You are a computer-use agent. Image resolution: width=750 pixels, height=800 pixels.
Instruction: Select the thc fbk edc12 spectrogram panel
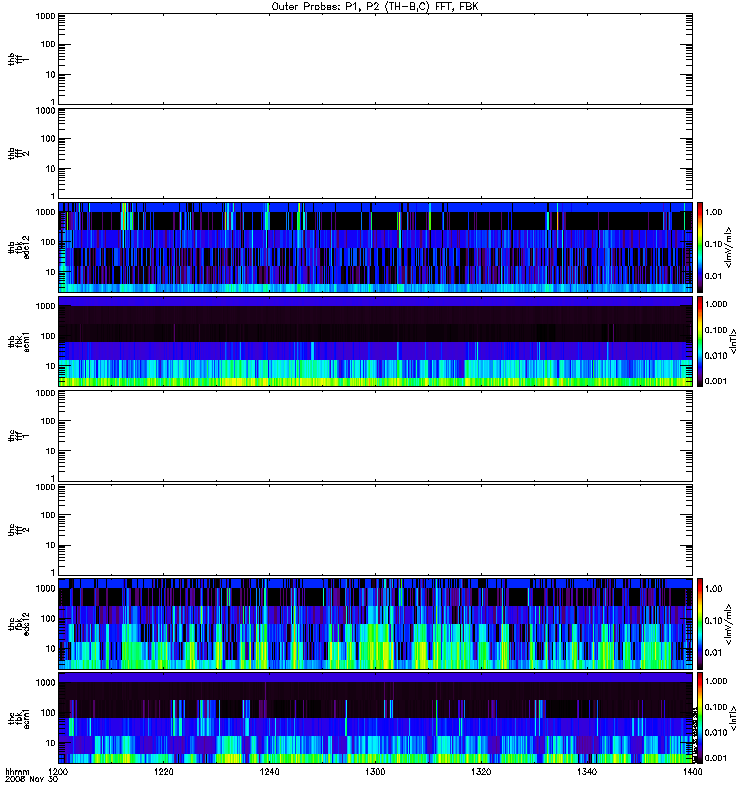(375, 624)
